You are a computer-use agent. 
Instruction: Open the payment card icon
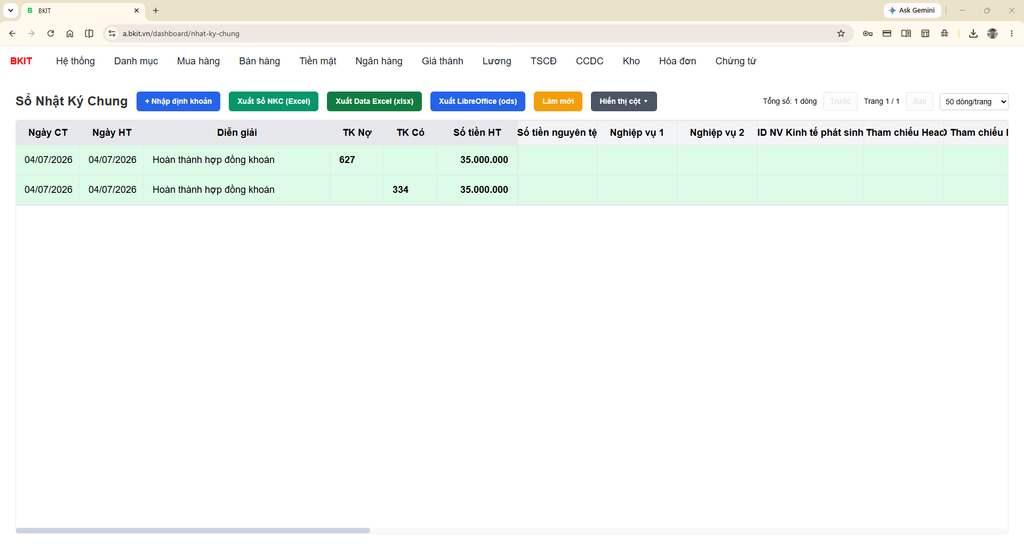point(887,33)
